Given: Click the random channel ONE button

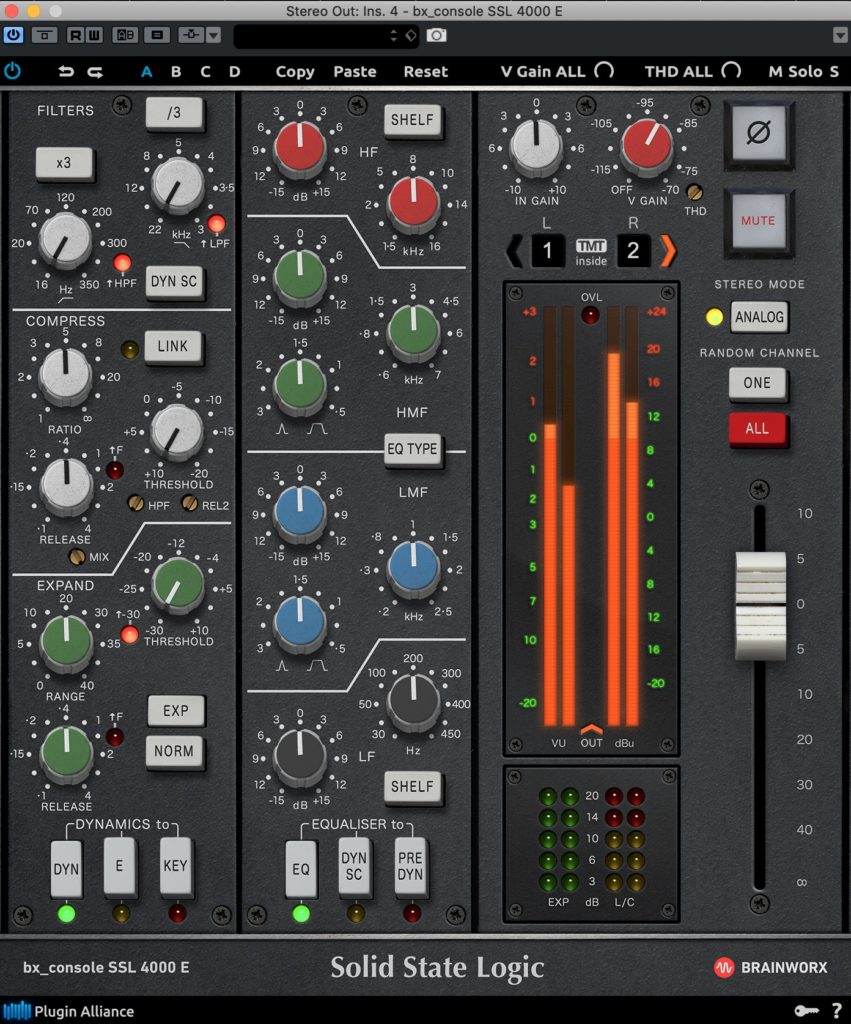Looking at the screenshot, I should 757,383.
